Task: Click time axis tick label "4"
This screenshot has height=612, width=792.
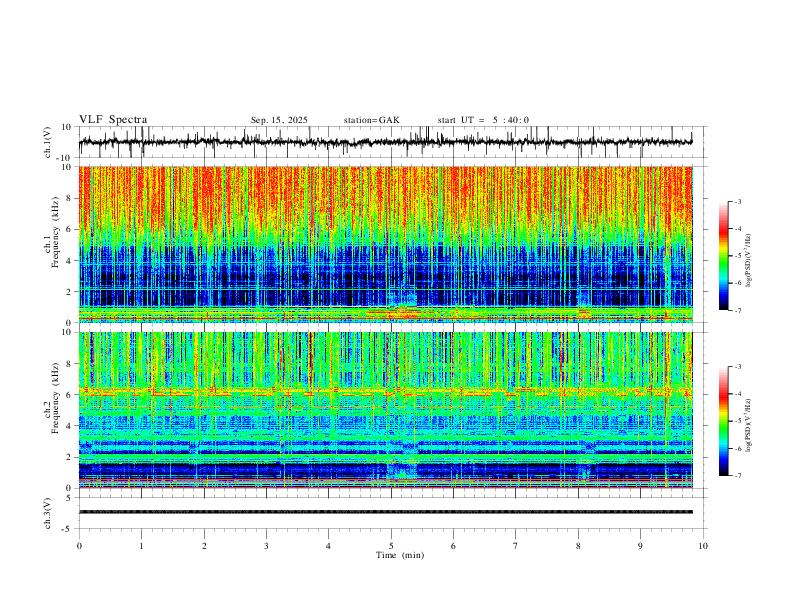Action: 328,546
